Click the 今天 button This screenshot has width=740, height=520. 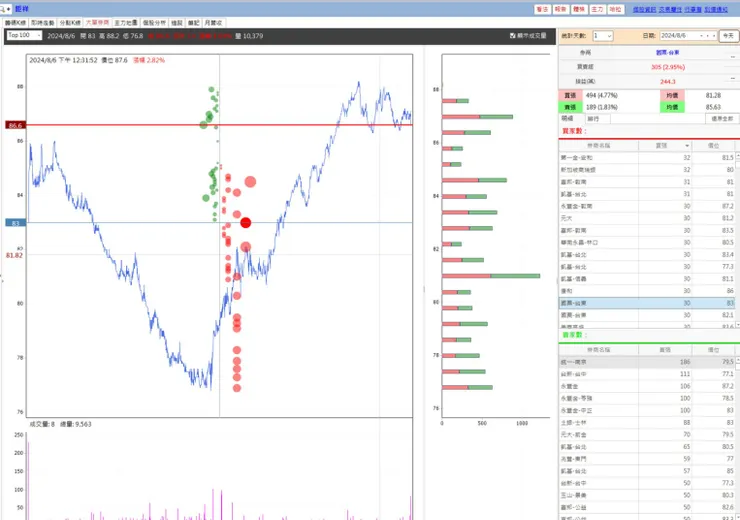(728, 36)
